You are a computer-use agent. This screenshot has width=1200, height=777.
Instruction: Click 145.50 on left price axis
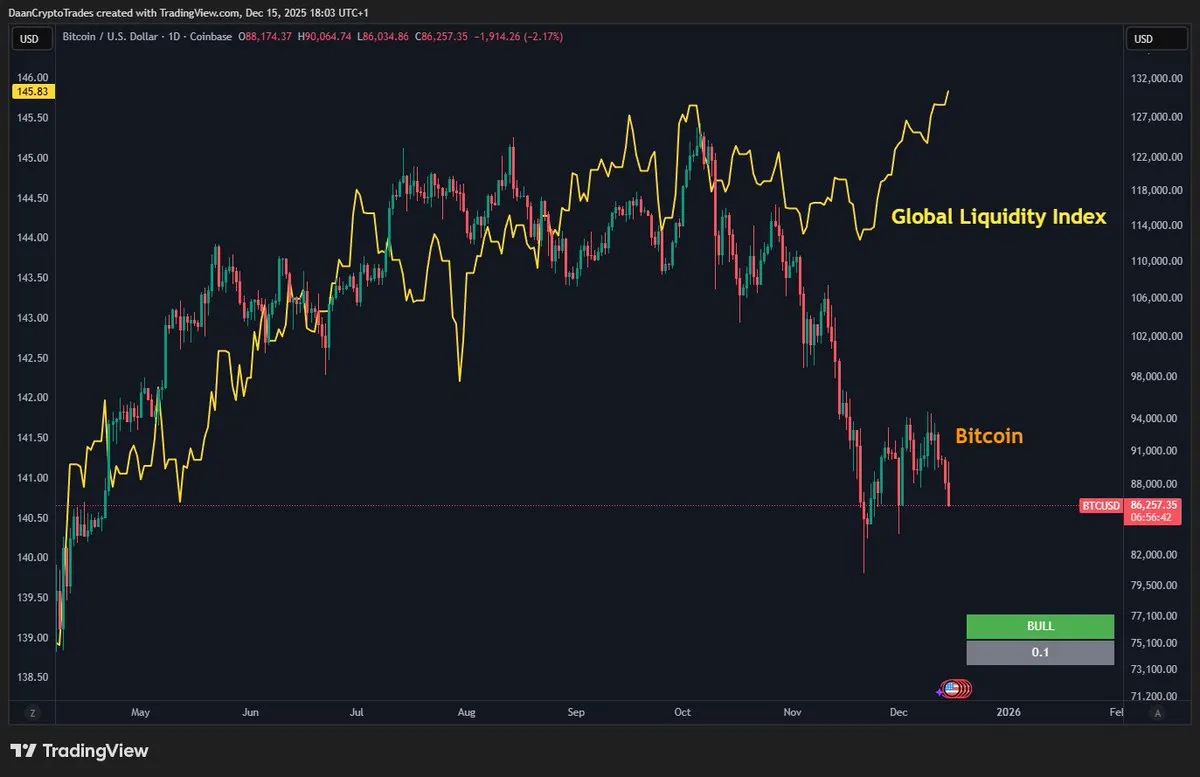(32, 118)
